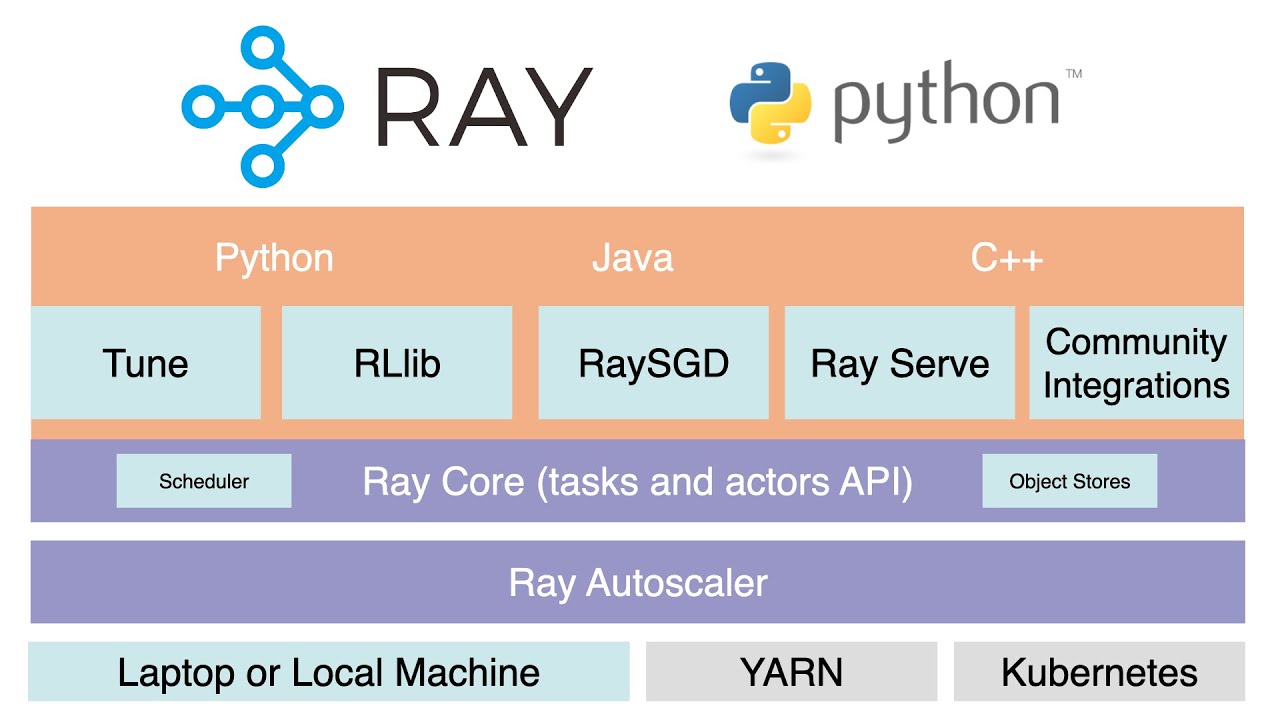
Task: Click the Object Stores box
Action: [1070, 481]
